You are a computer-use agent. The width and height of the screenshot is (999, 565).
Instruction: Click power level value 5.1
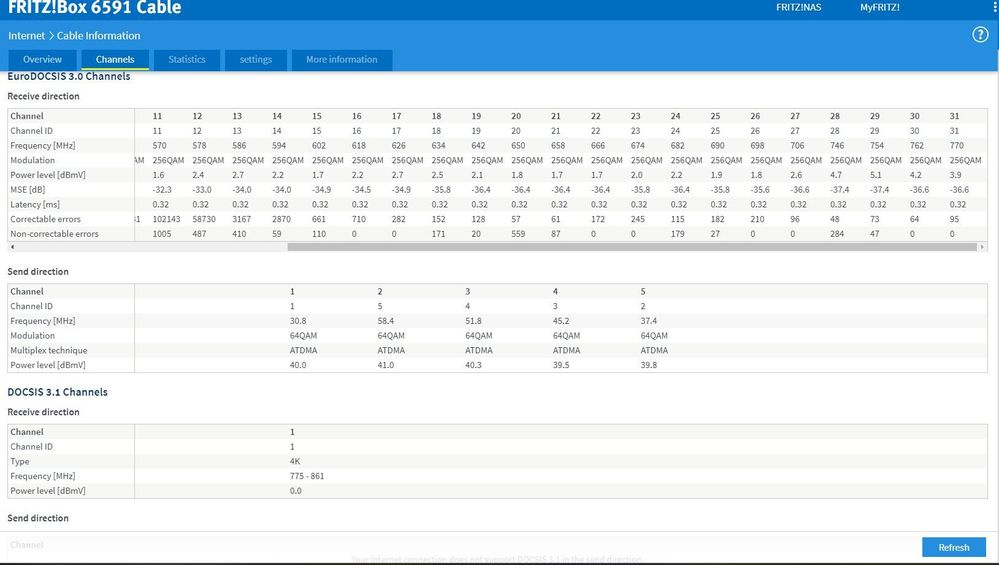[876, 175]
